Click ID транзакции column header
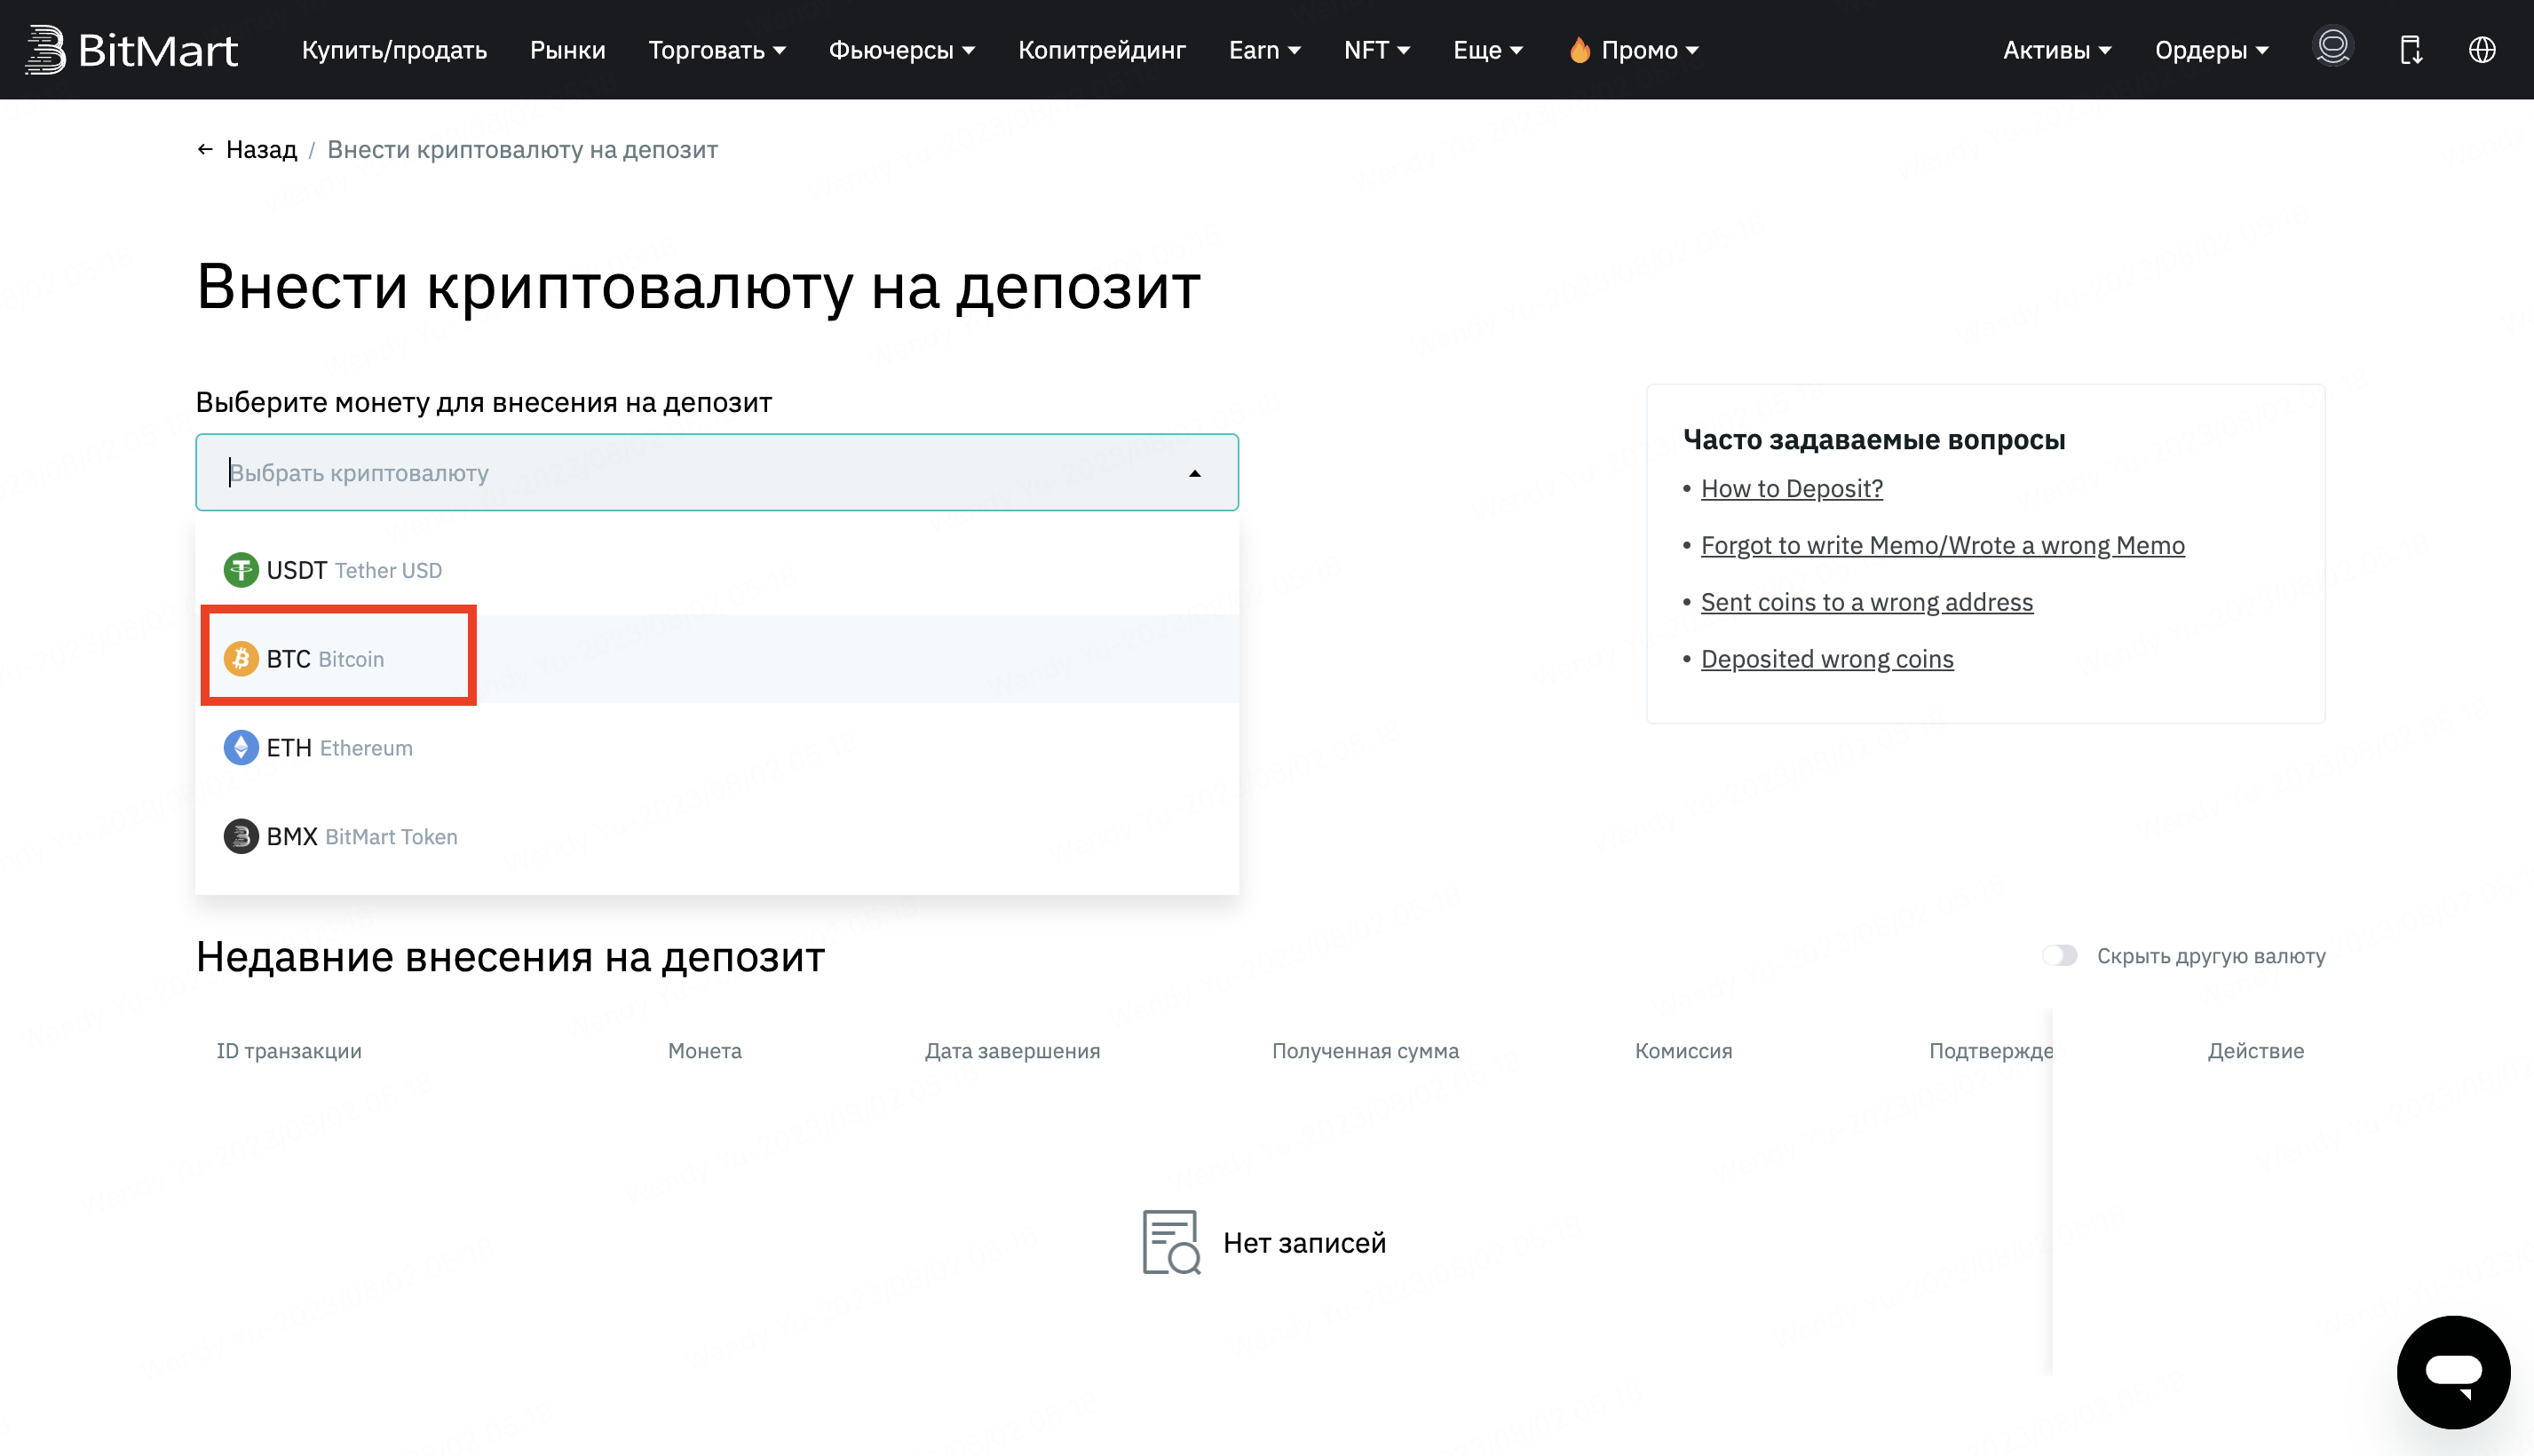This screenshot has width=2534, height=1456. 289,1051
